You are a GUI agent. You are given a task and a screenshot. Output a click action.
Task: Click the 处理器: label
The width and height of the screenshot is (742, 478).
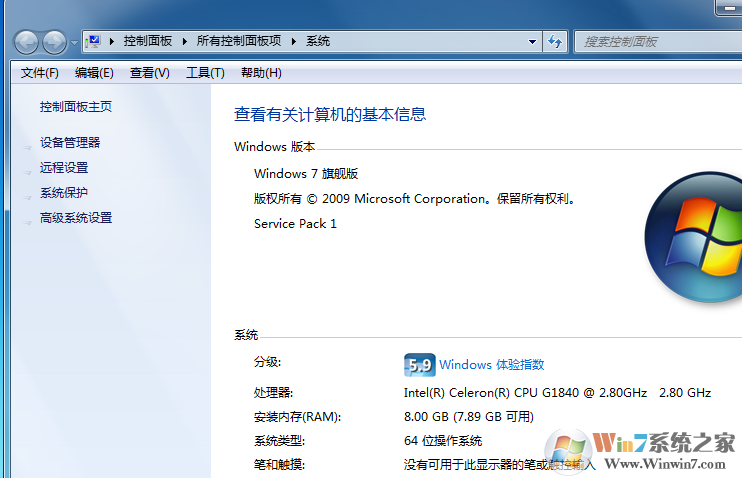pyautogui.click(x=274, y=393)
